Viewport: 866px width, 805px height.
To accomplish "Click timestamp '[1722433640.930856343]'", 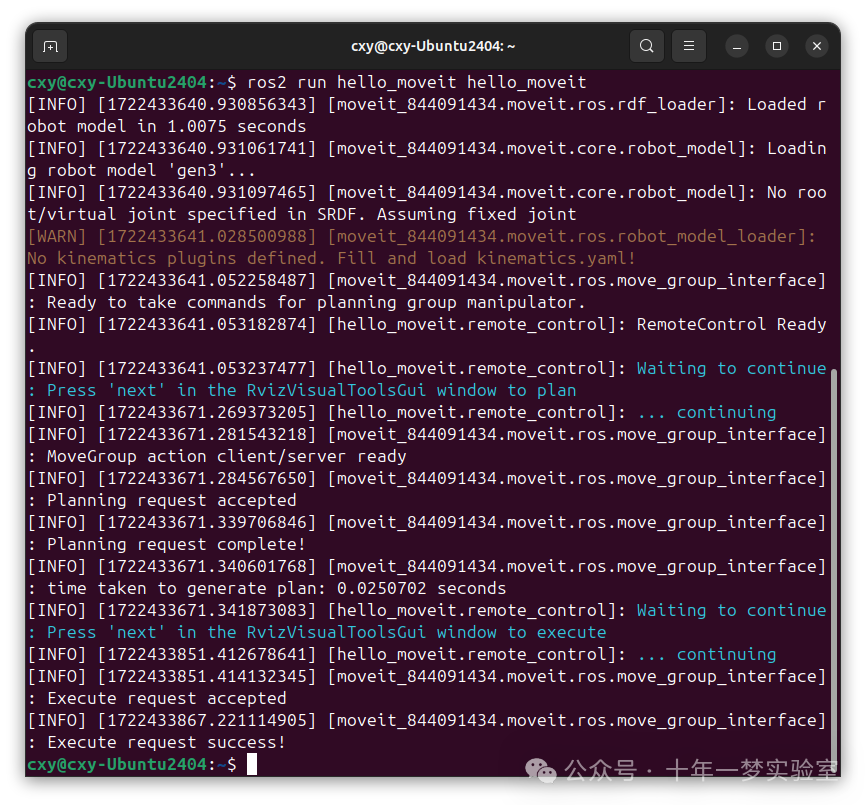I will pos(207,105).
